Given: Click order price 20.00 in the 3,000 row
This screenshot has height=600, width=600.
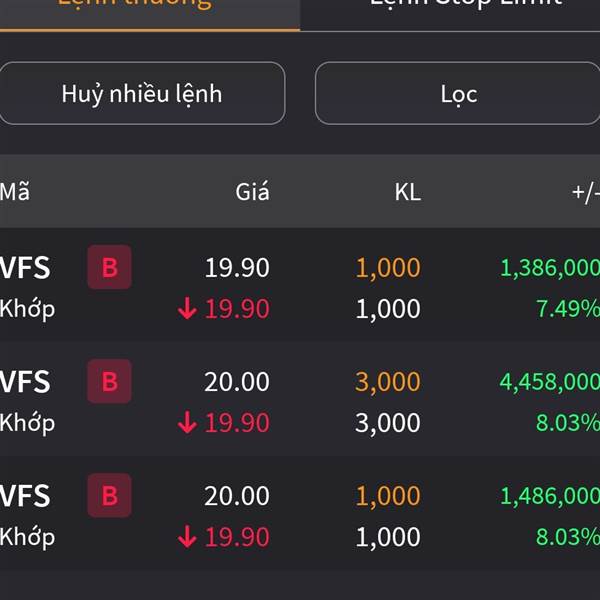Looking at the screenshot, I should (237, 382).
